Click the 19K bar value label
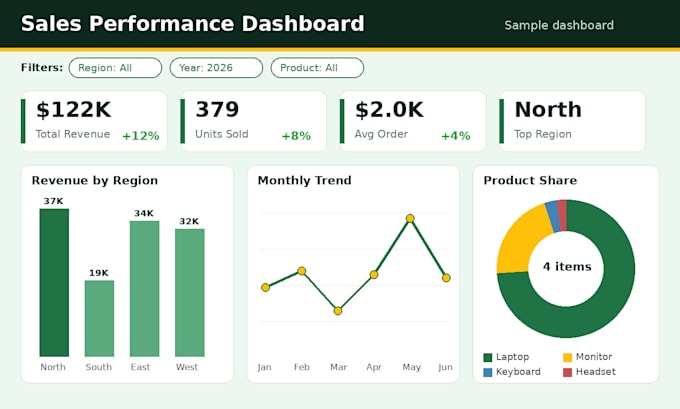 (x=99, y=273)
